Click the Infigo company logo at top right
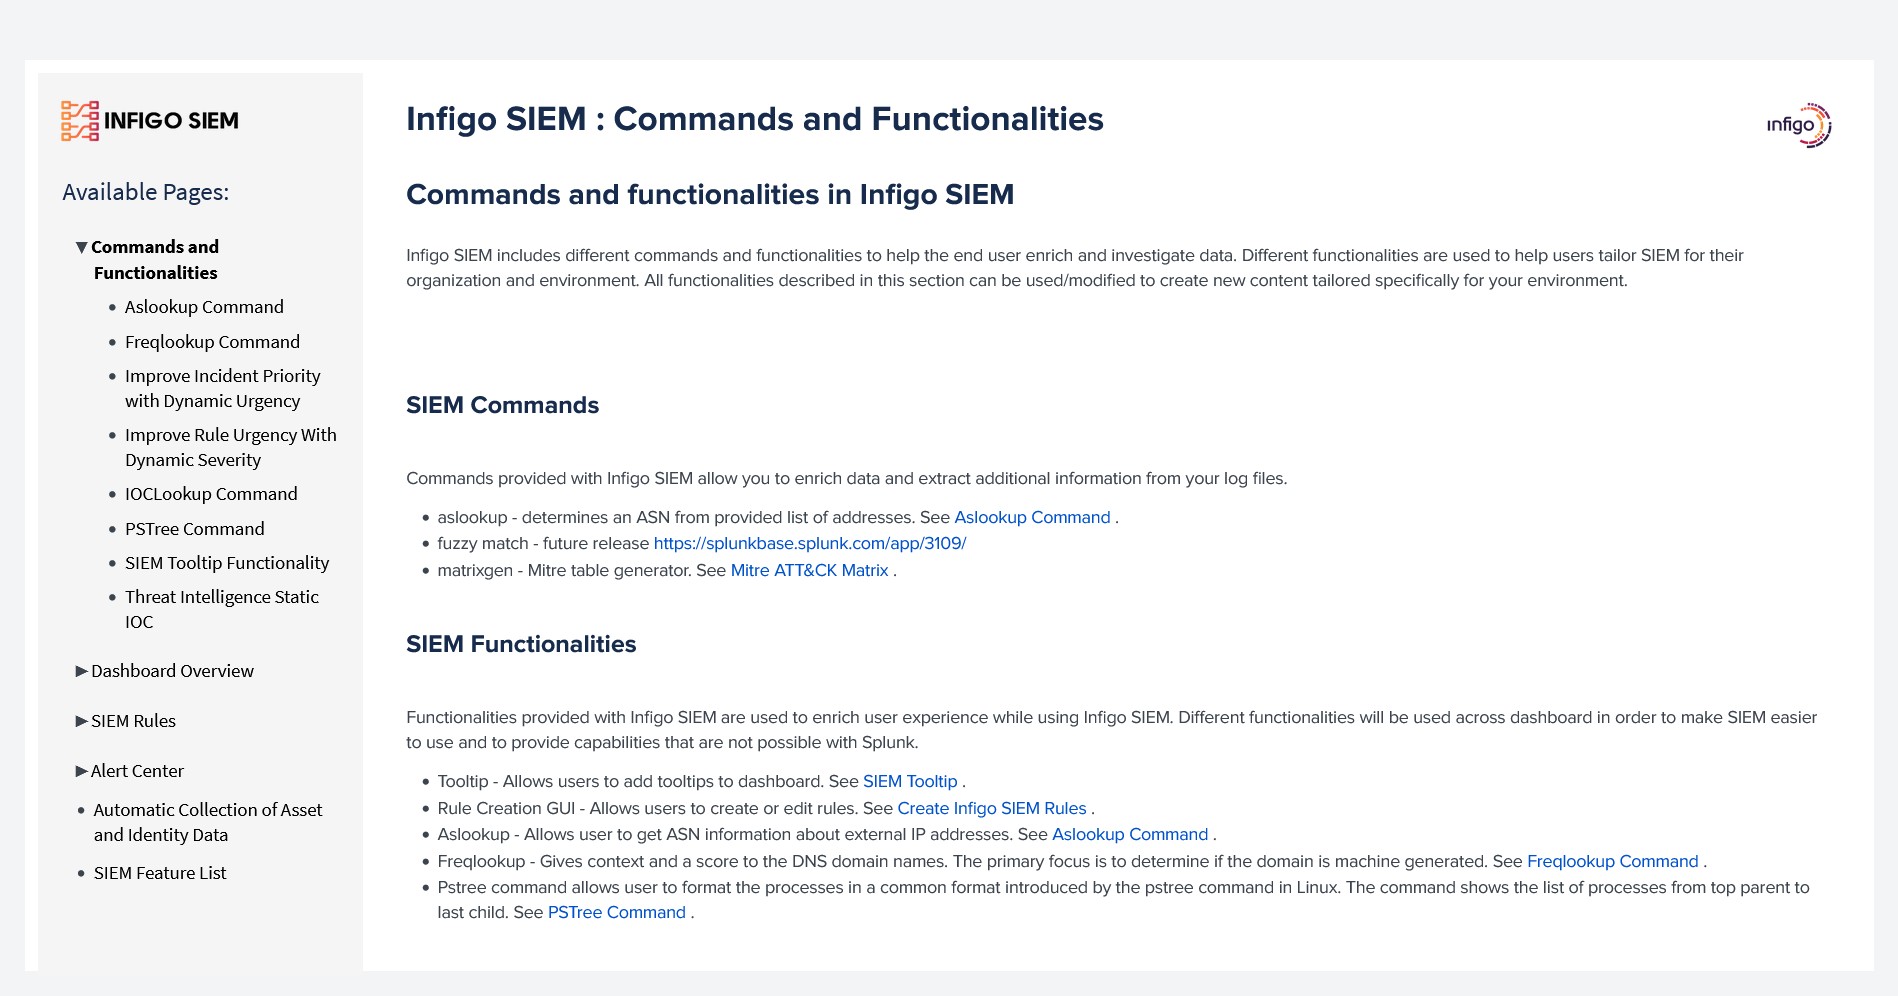Screen dimensions: 1898x996 [x=1798, y=125]
